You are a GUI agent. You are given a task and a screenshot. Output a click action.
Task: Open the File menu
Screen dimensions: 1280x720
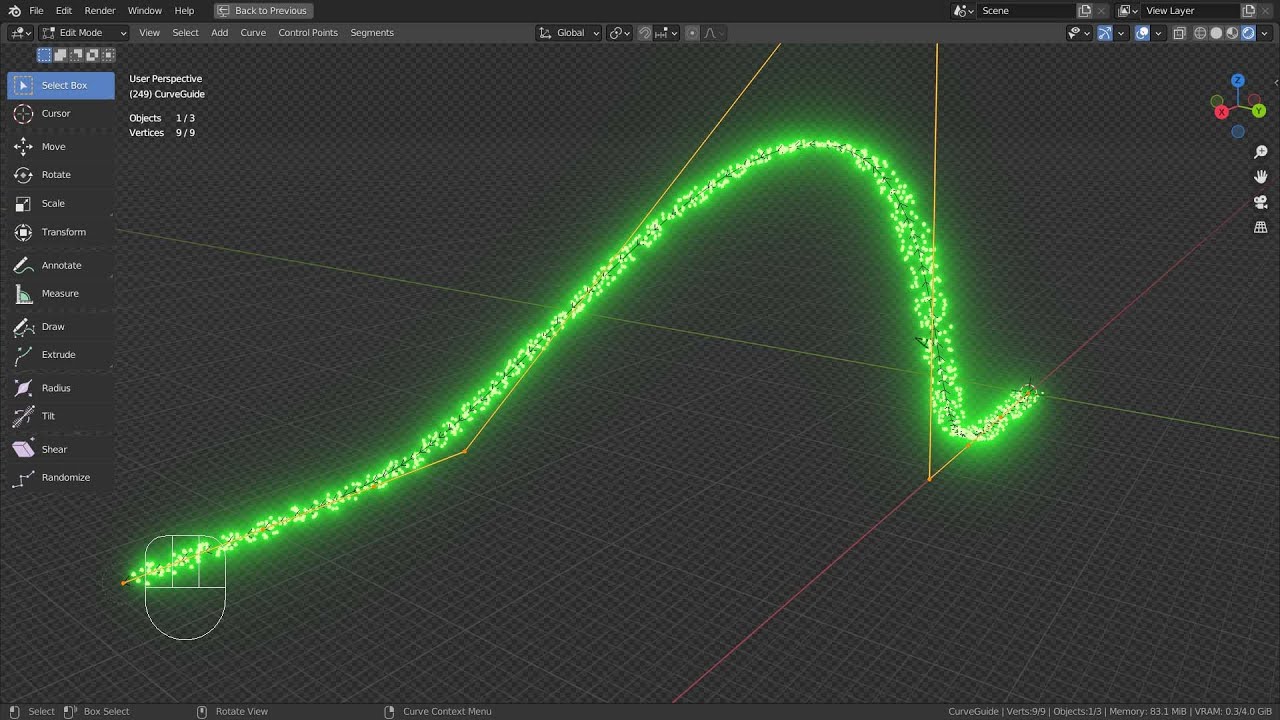click(x=36, y=11)
